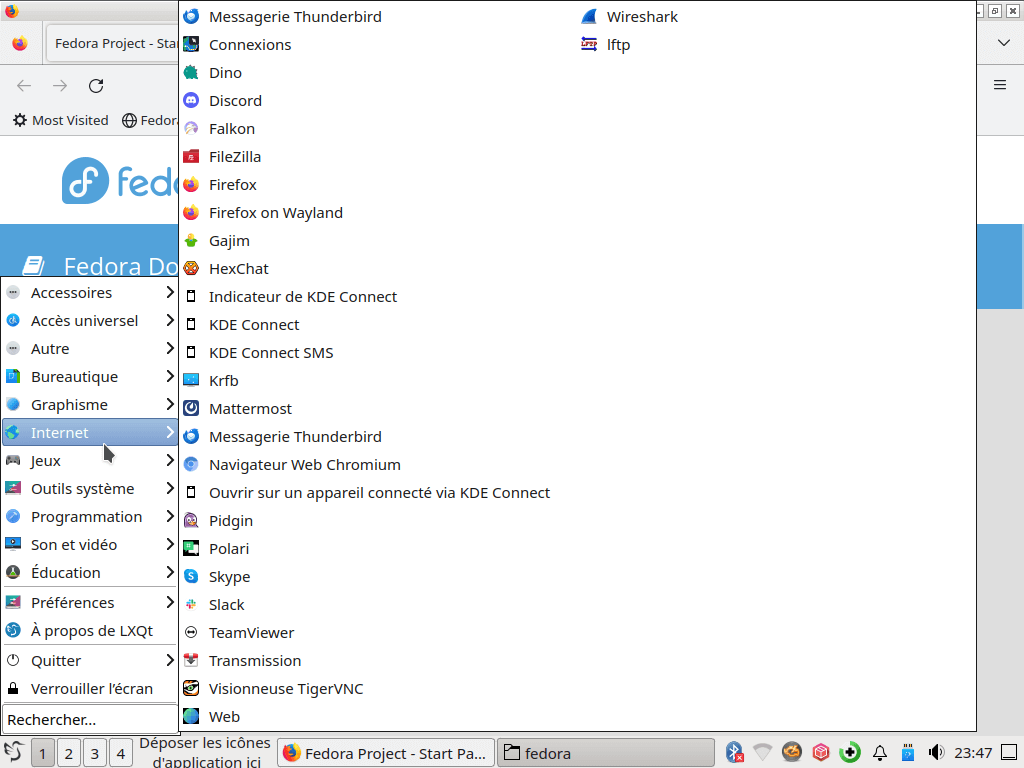The height and width of the screenshot is (768, 1024).
Task: Open Connexions remote desktop app
Action: pos(237,45)
